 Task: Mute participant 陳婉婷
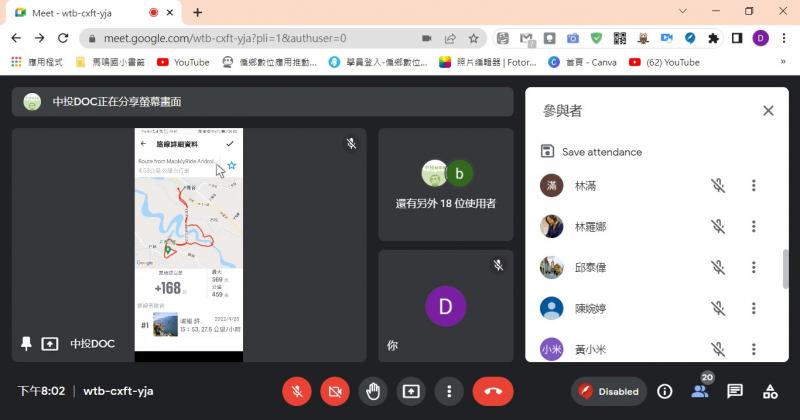coord(718,308)
